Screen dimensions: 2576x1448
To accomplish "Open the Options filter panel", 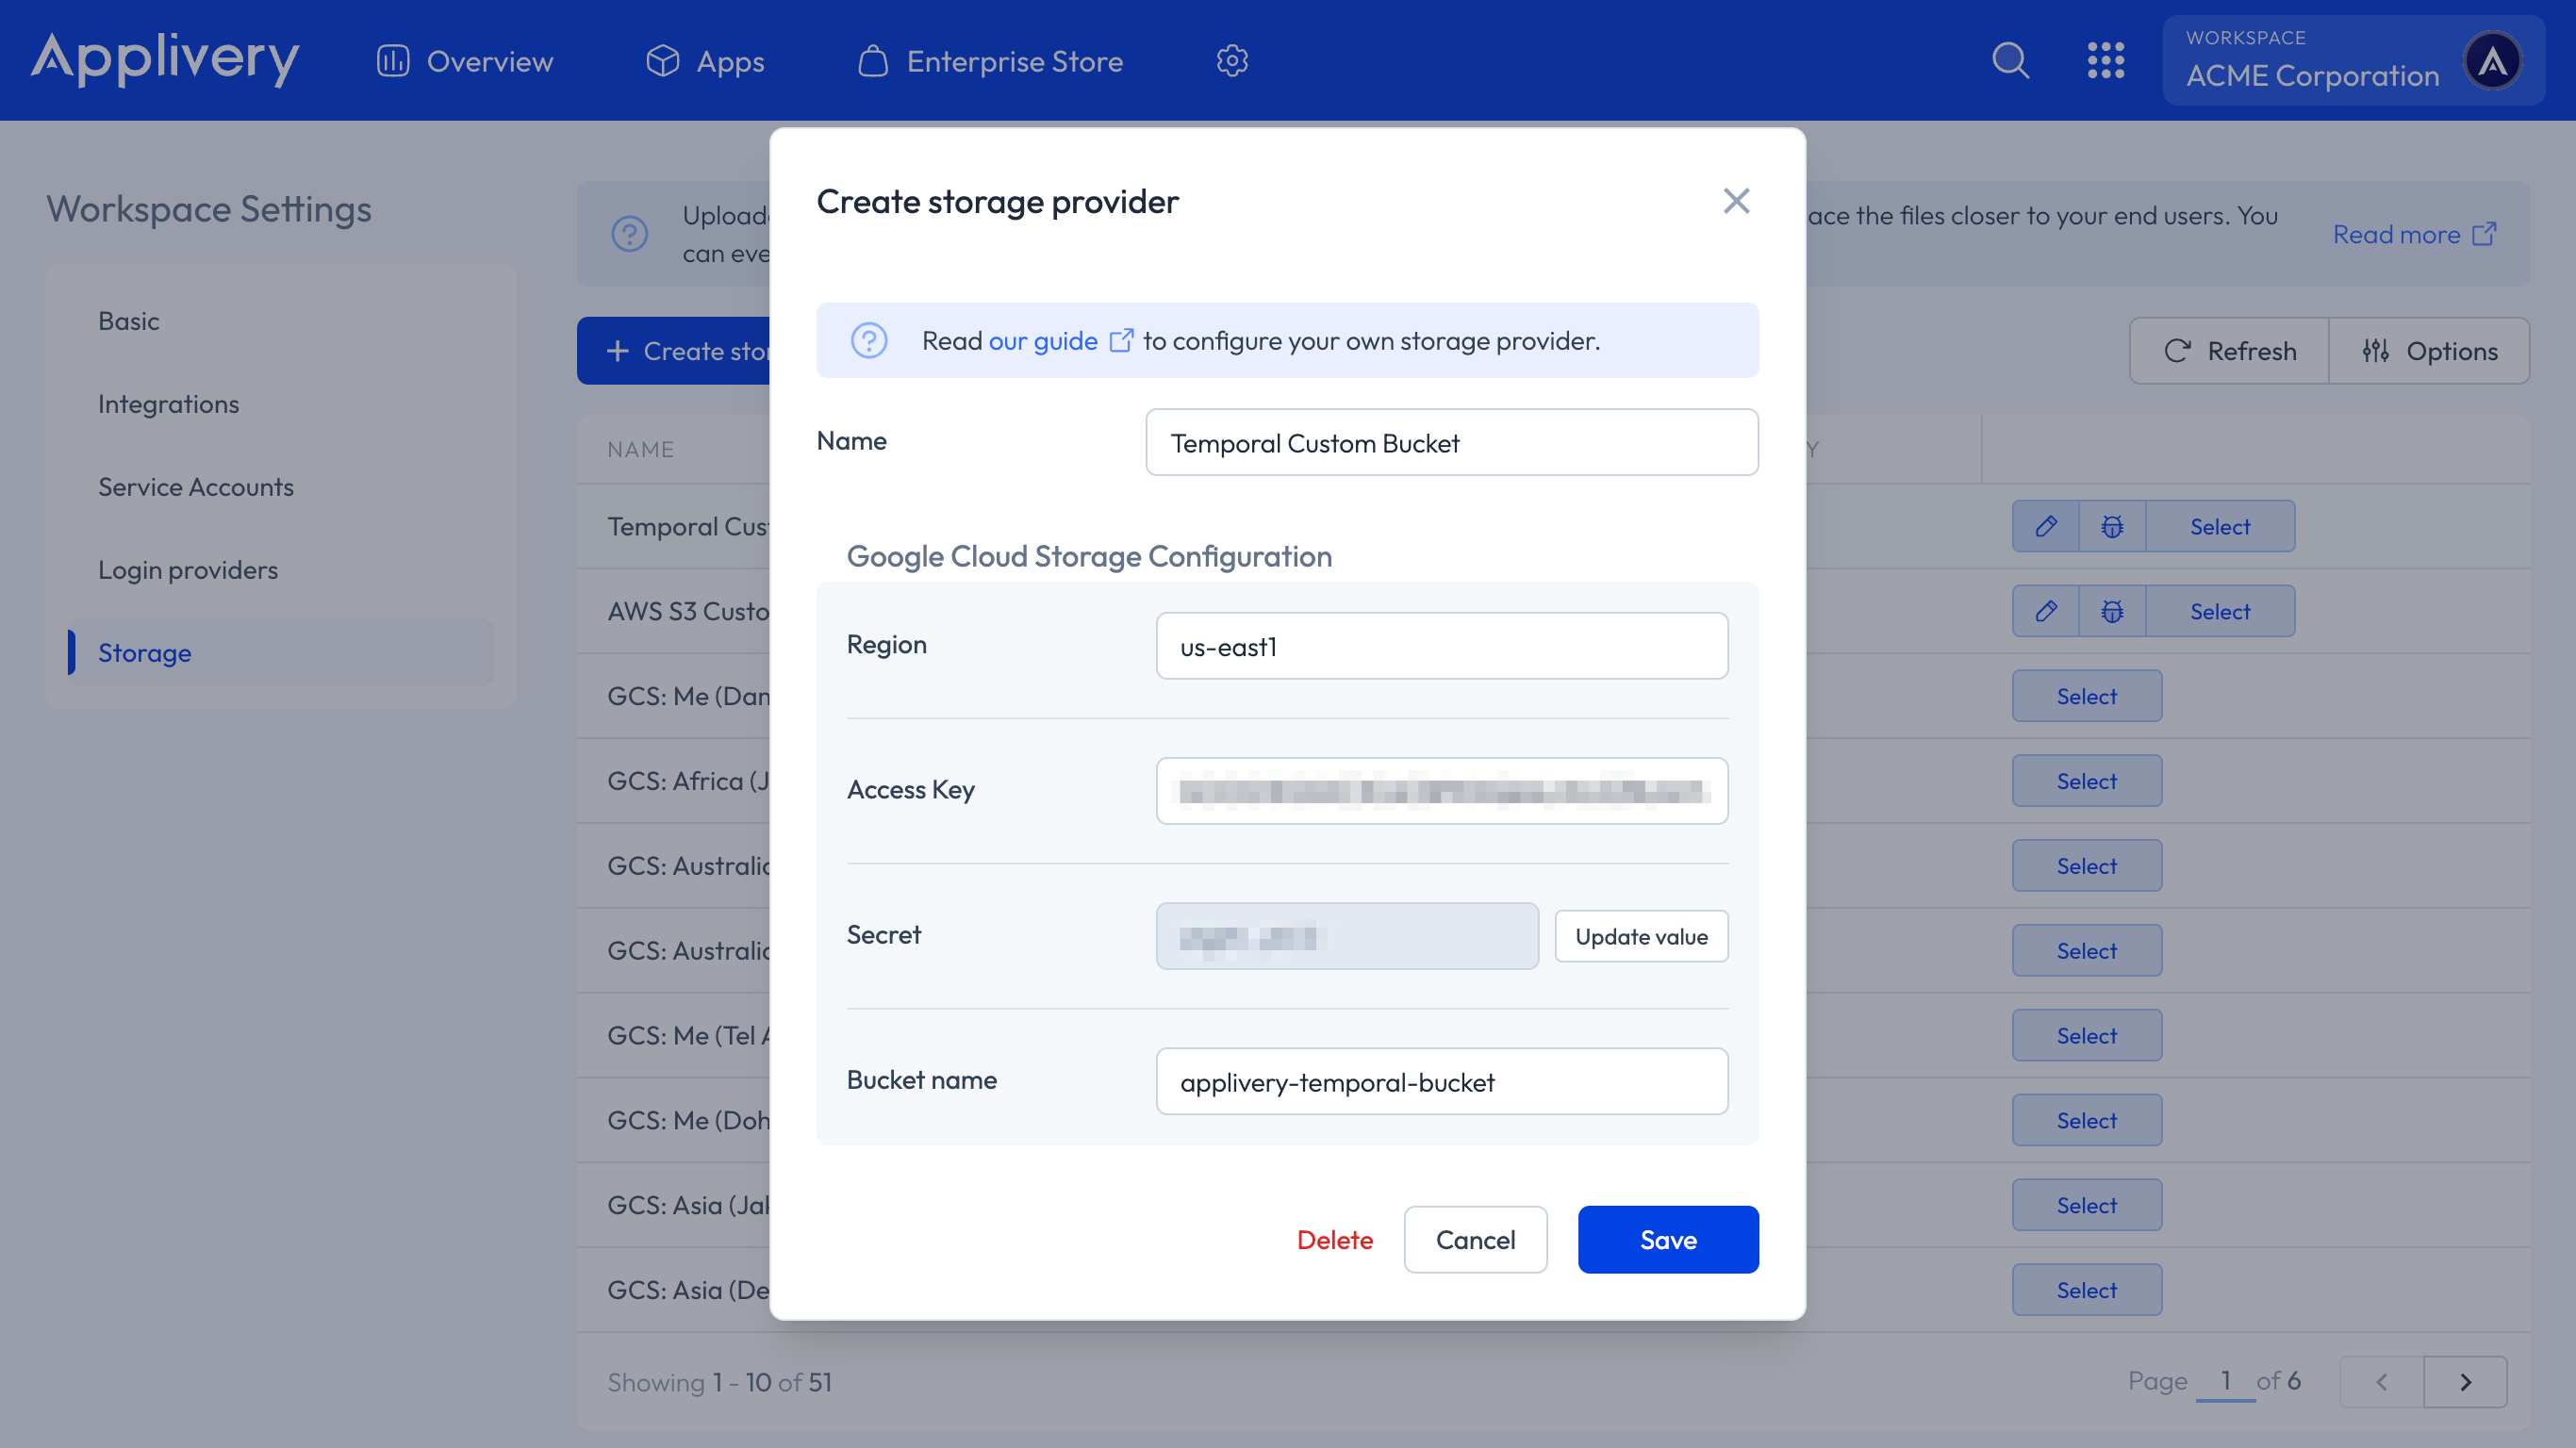I will [2429, 350].
